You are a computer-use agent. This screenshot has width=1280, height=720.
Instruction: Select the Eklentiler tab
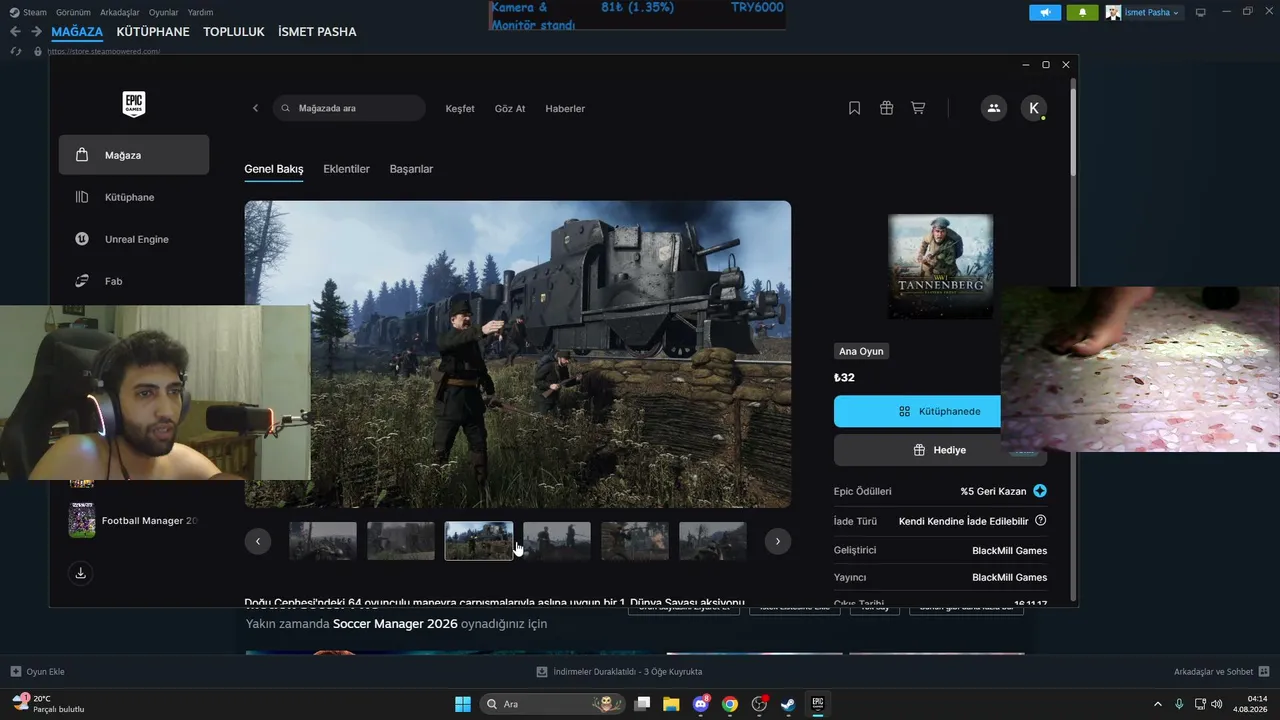[347, 169]
